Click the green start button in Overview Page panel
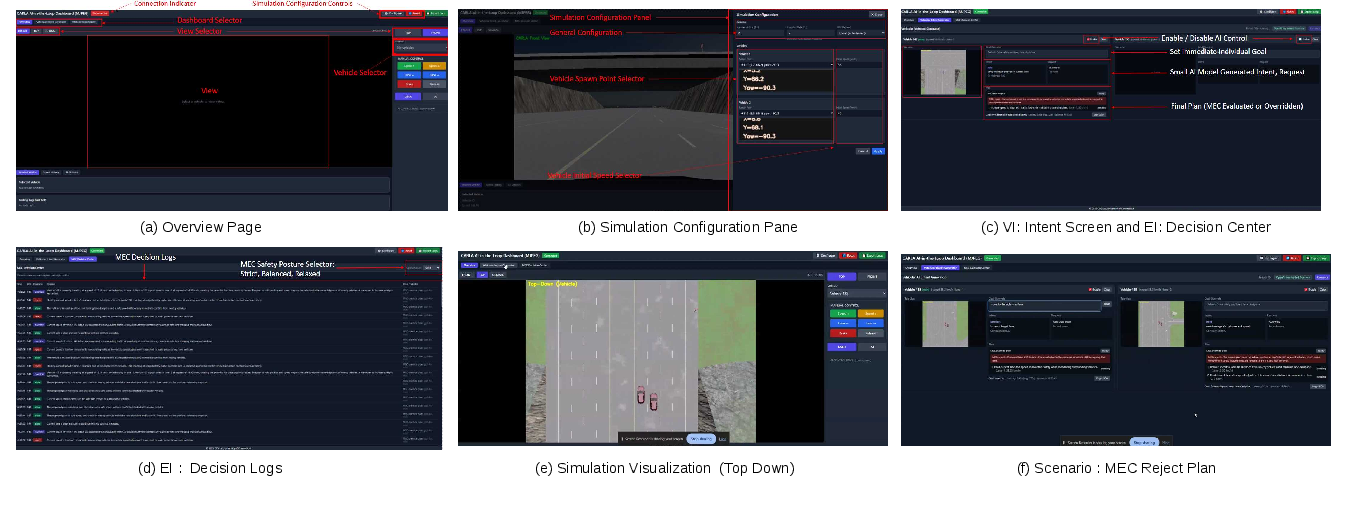 [x=435, y=13]
